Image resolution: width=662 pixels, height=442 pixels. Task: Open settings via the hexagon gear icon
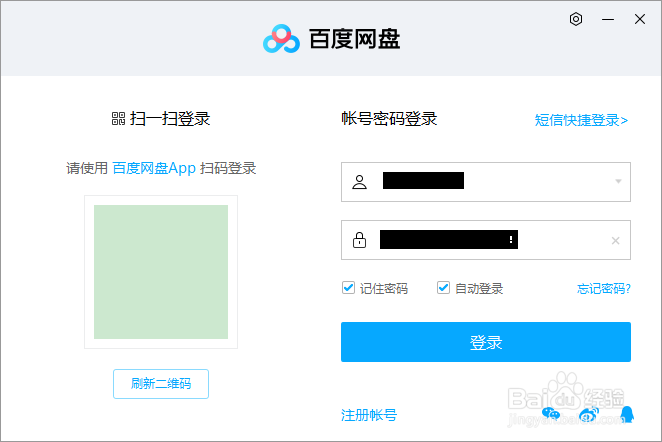point(576,19)
